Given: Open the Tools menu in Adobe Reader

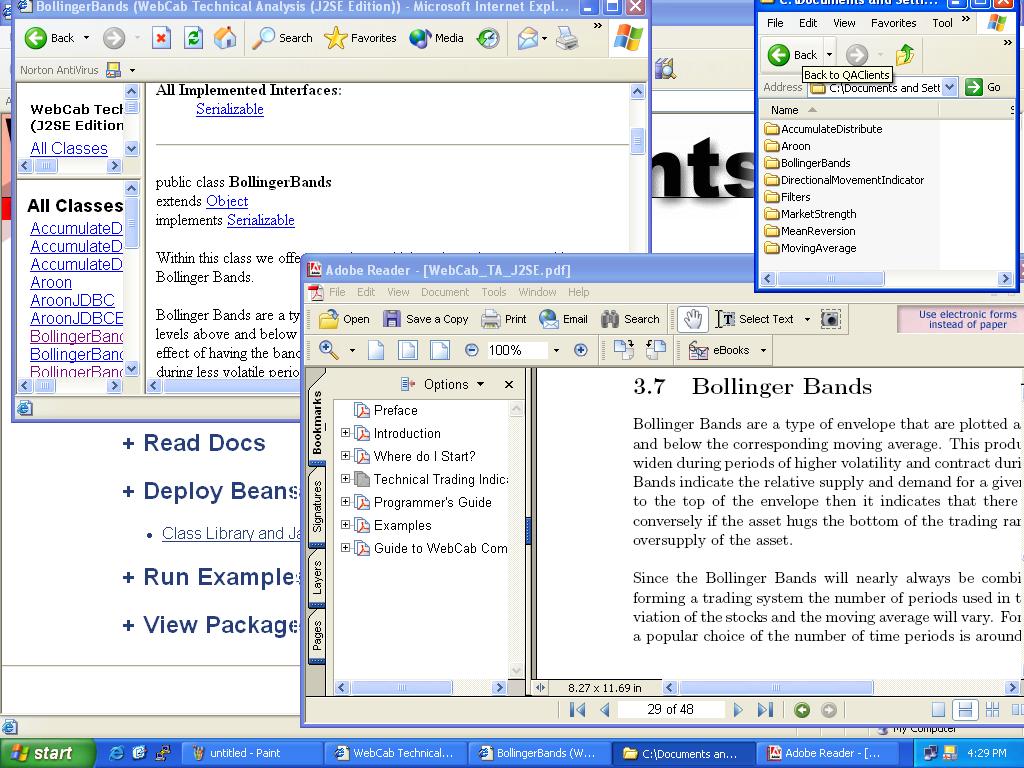Looking at the screenshot, I should 494,292.
